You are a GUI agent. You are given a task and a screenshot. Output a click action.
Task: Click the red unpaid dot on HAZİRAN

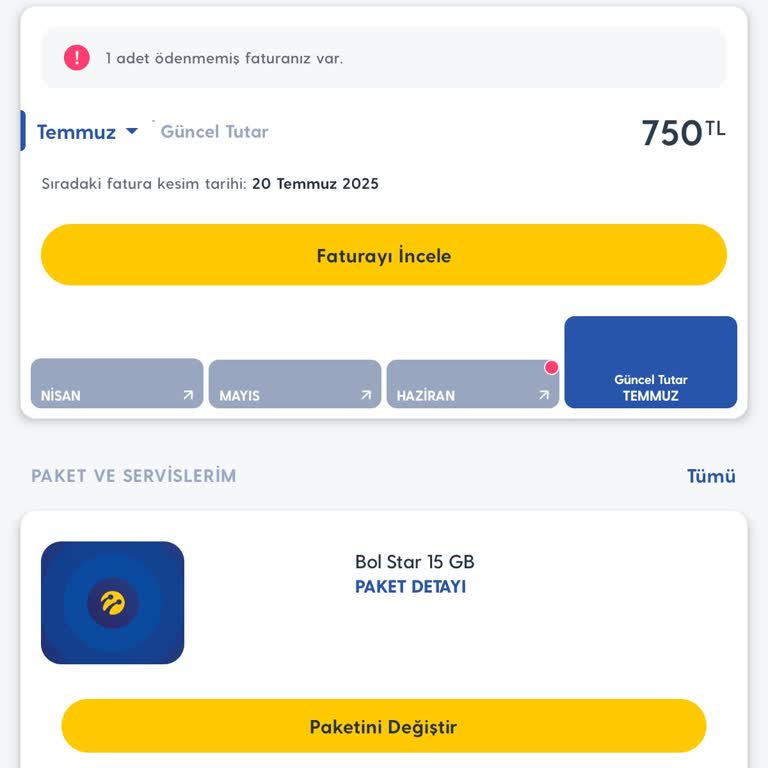[x=551, y=368]
